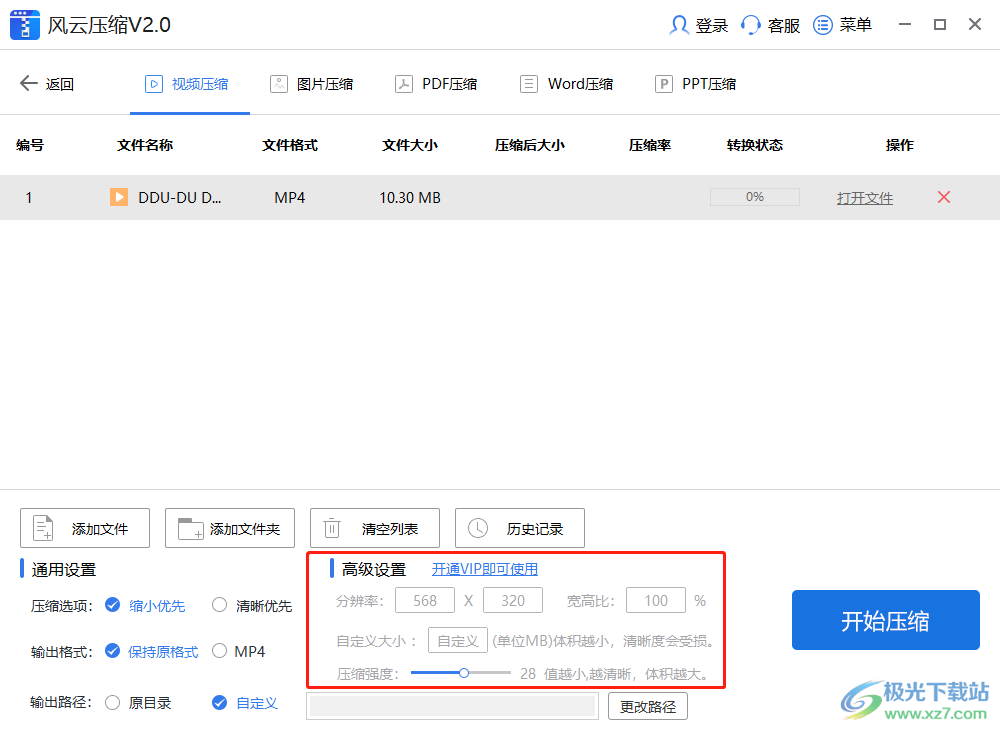Start compression with 开始压缩
The height and width of the screenshot is (730, 1000).
(886, 620)
